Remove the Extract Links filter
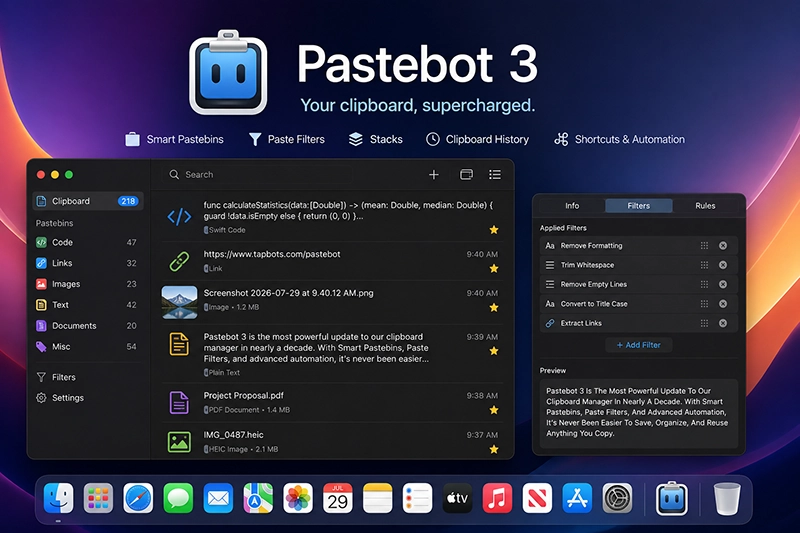This screenshot has height=533, width=800. tap(723, 323)
